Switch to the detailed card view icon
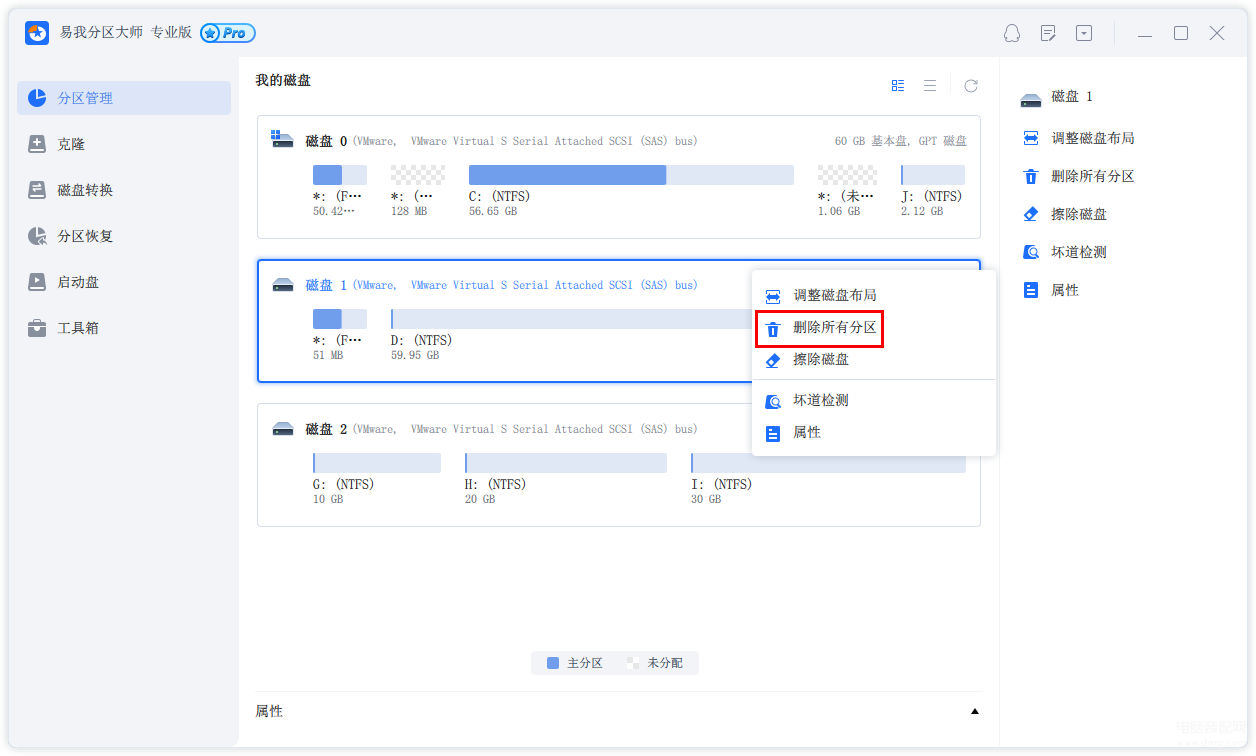1256x756 pixels. coord(898,86)
